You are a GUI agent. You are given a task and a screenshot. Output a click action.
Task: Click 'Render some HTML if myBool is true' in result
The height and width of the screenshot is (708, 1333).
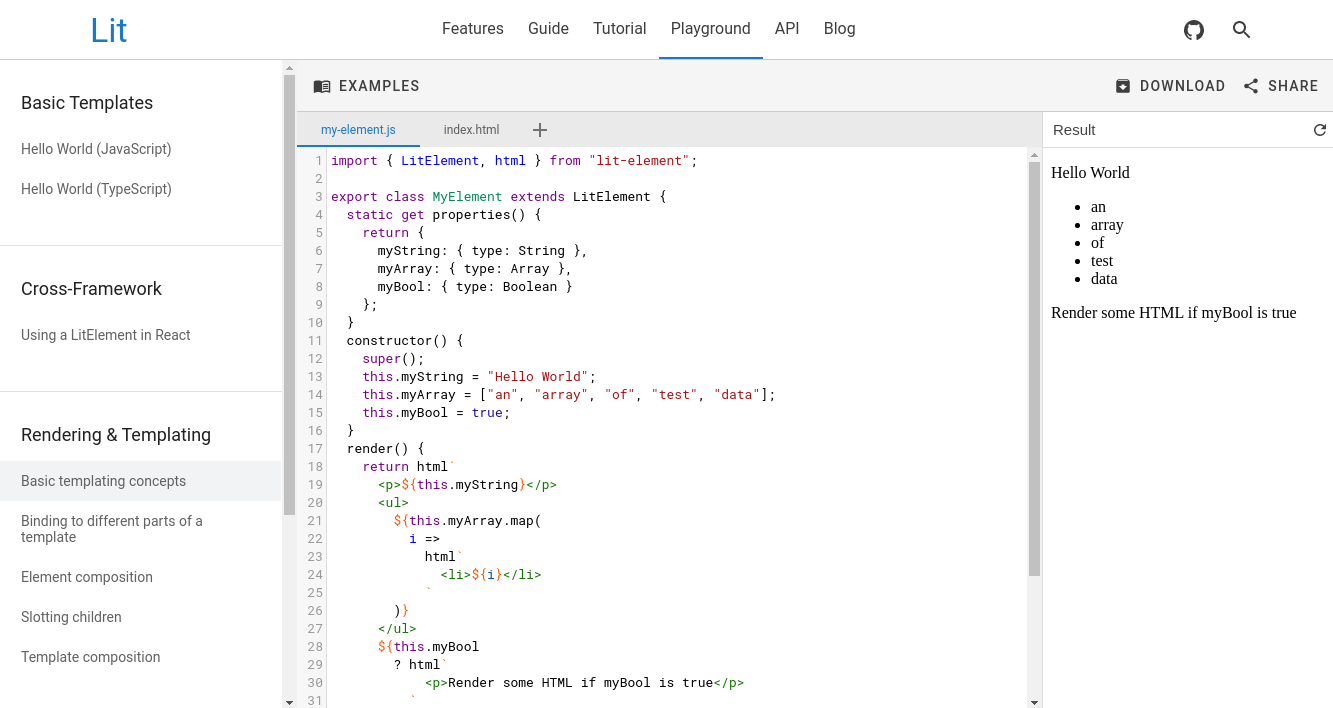click(1173, 313)
